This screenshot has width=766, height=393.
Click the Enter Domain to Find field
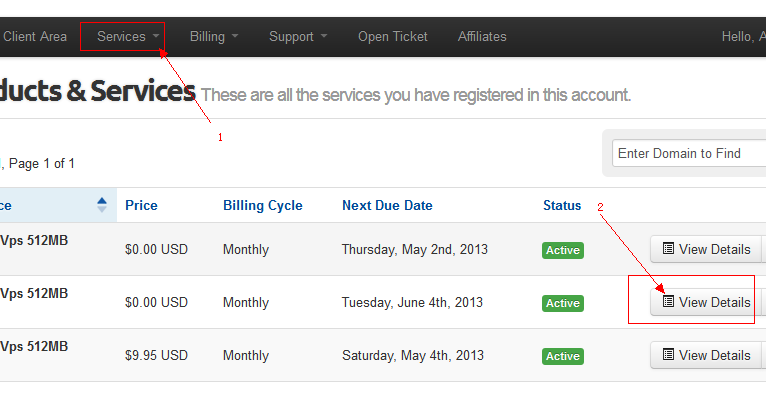(689, 153)
